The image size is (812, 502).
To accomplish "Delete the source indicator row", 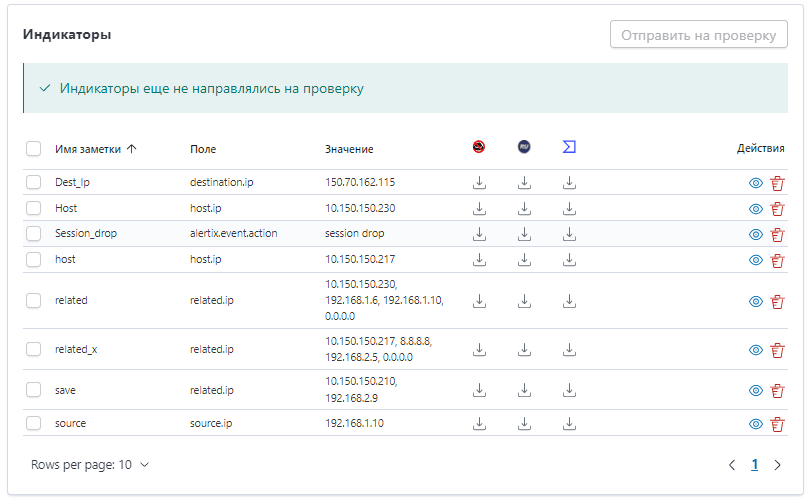I will coord(777,424).
